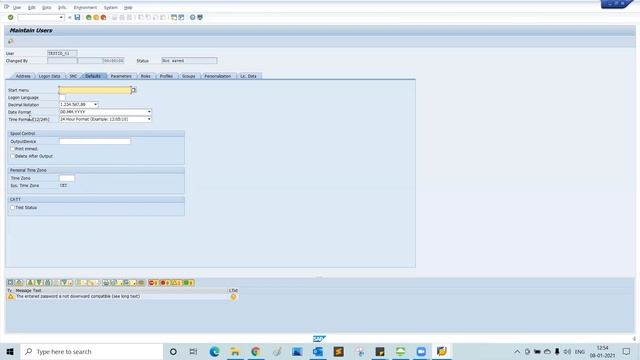Screen dimensions: 640x360
Task: Click the icon below Maintain Users title
Action: click(x=11, y=42)
